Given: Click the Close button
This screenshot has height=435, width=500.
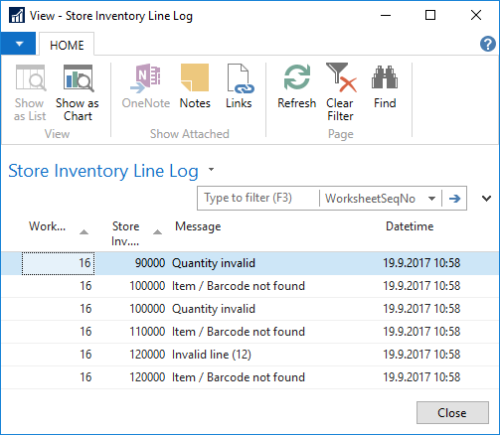Looking at the screenshot, I should point(452,413).
